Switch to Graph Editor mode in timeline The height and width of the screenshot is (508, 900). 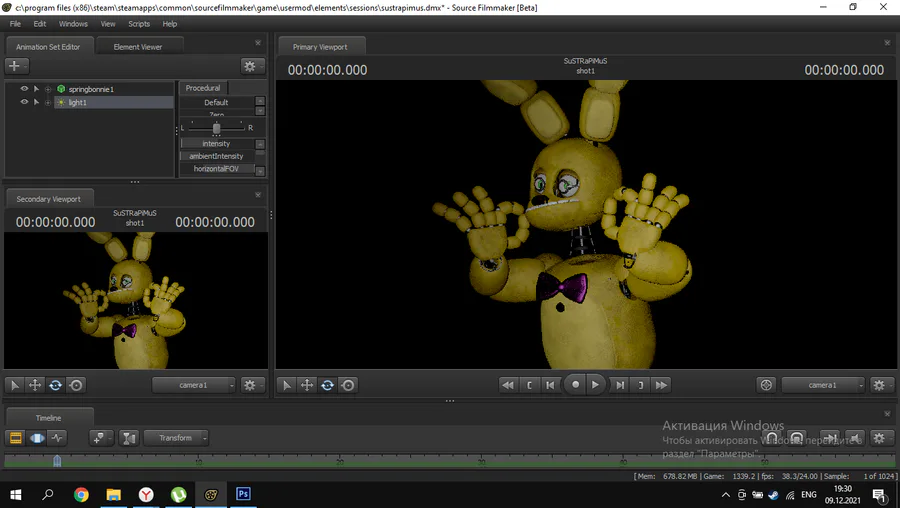58,437
